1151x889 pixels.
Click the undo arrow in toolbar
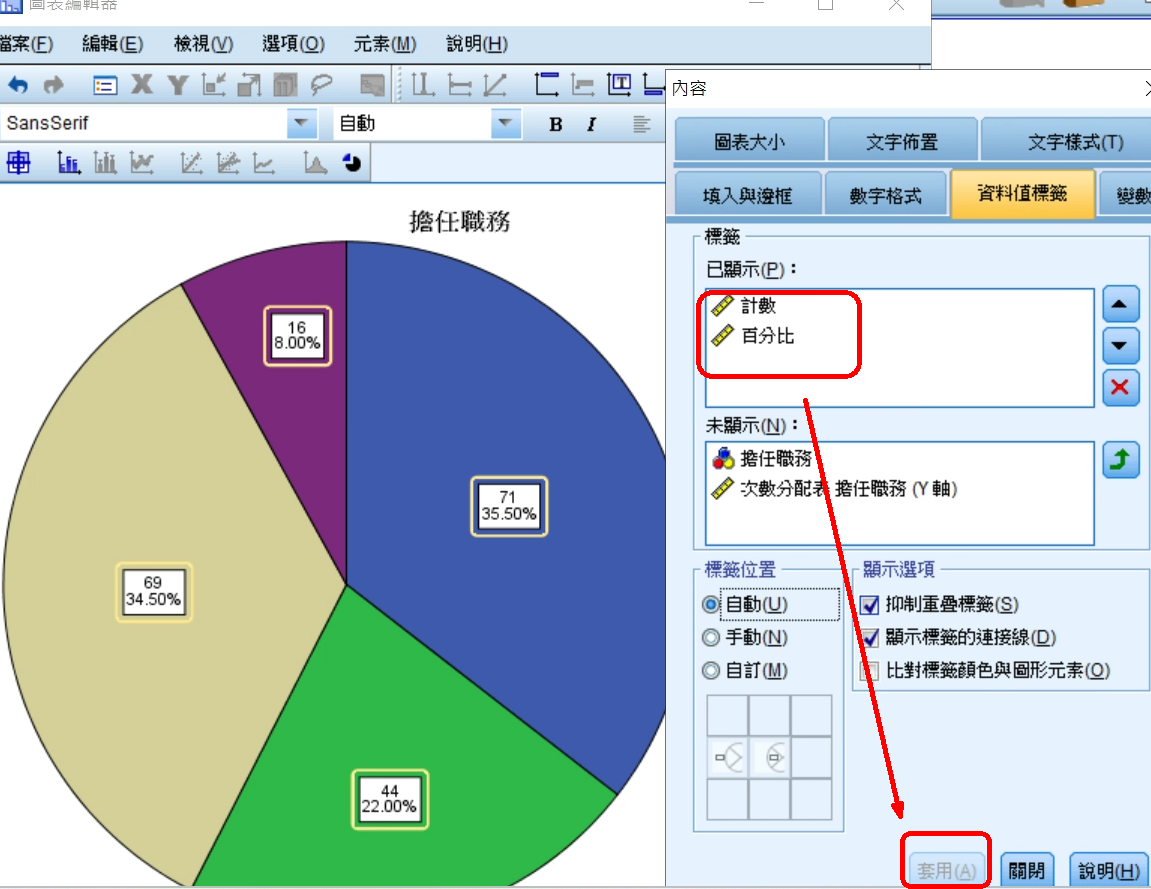point(18,85)
